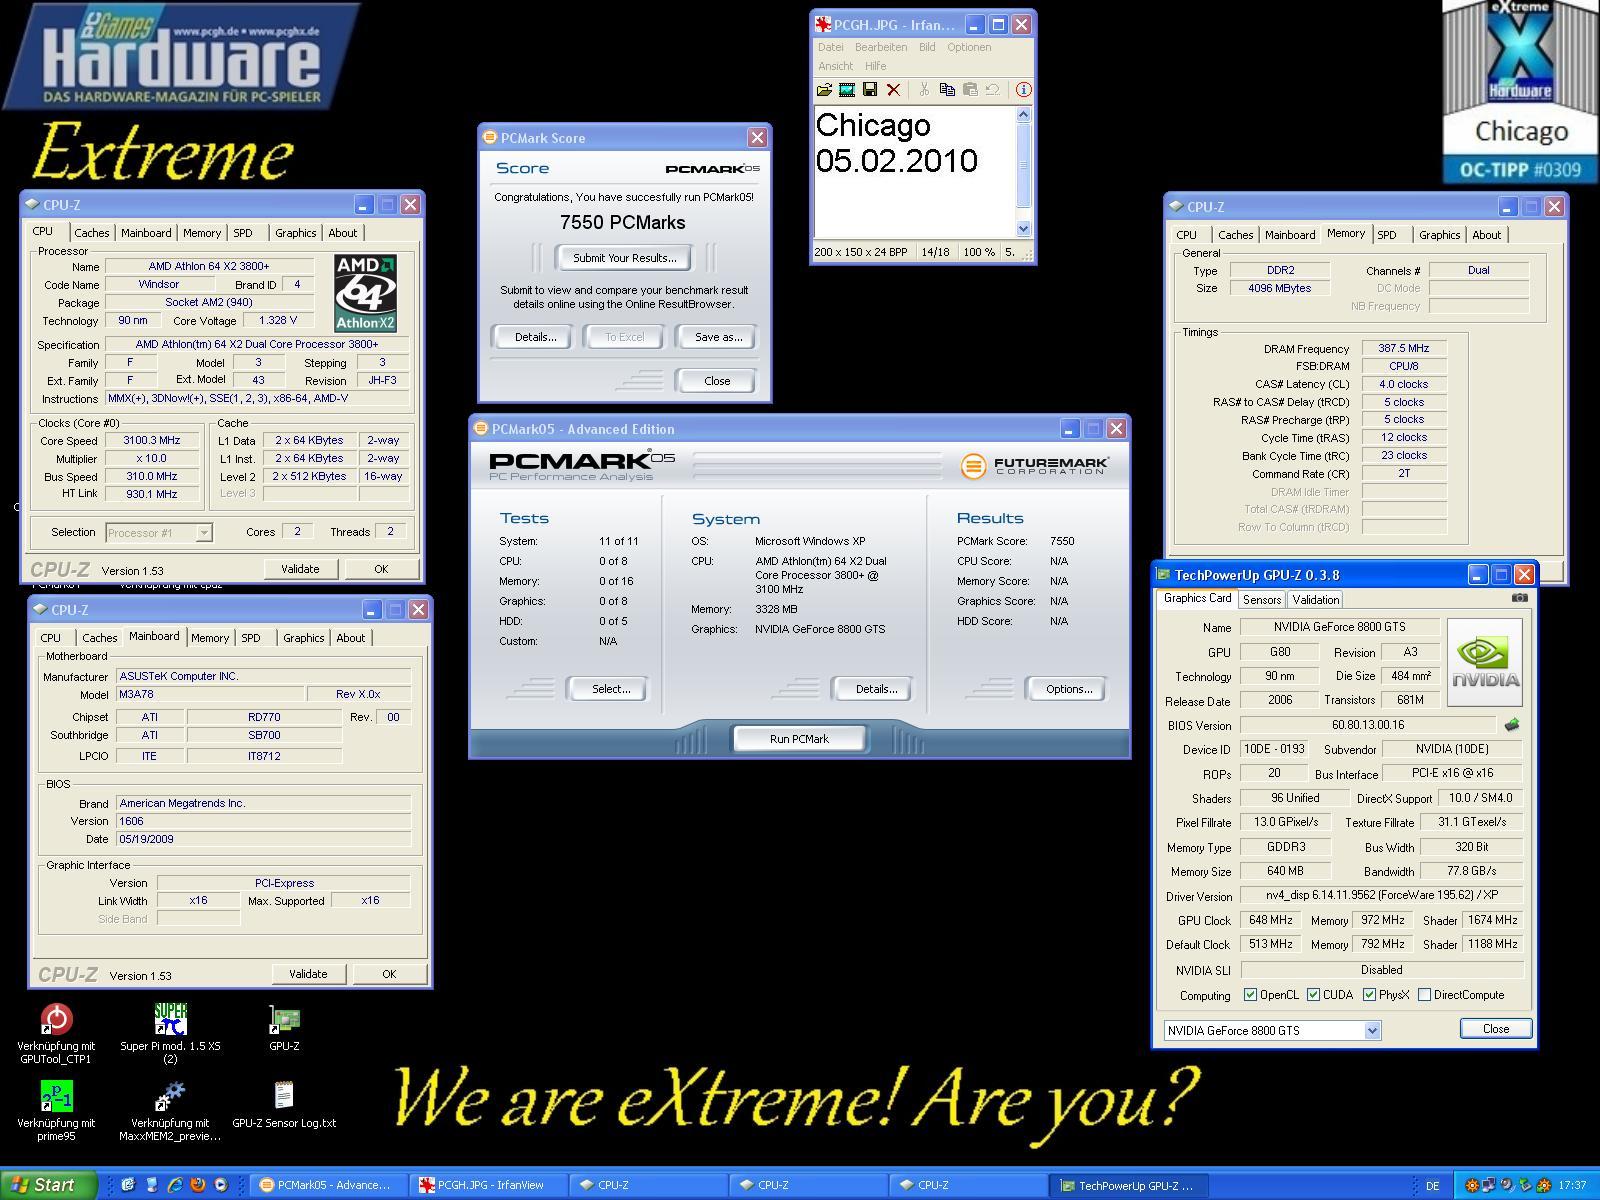Image resolution: width=1600 pixels, height=1200 pixels.
Task: Launch media player from quick launch
Action: pos(221,1185)
